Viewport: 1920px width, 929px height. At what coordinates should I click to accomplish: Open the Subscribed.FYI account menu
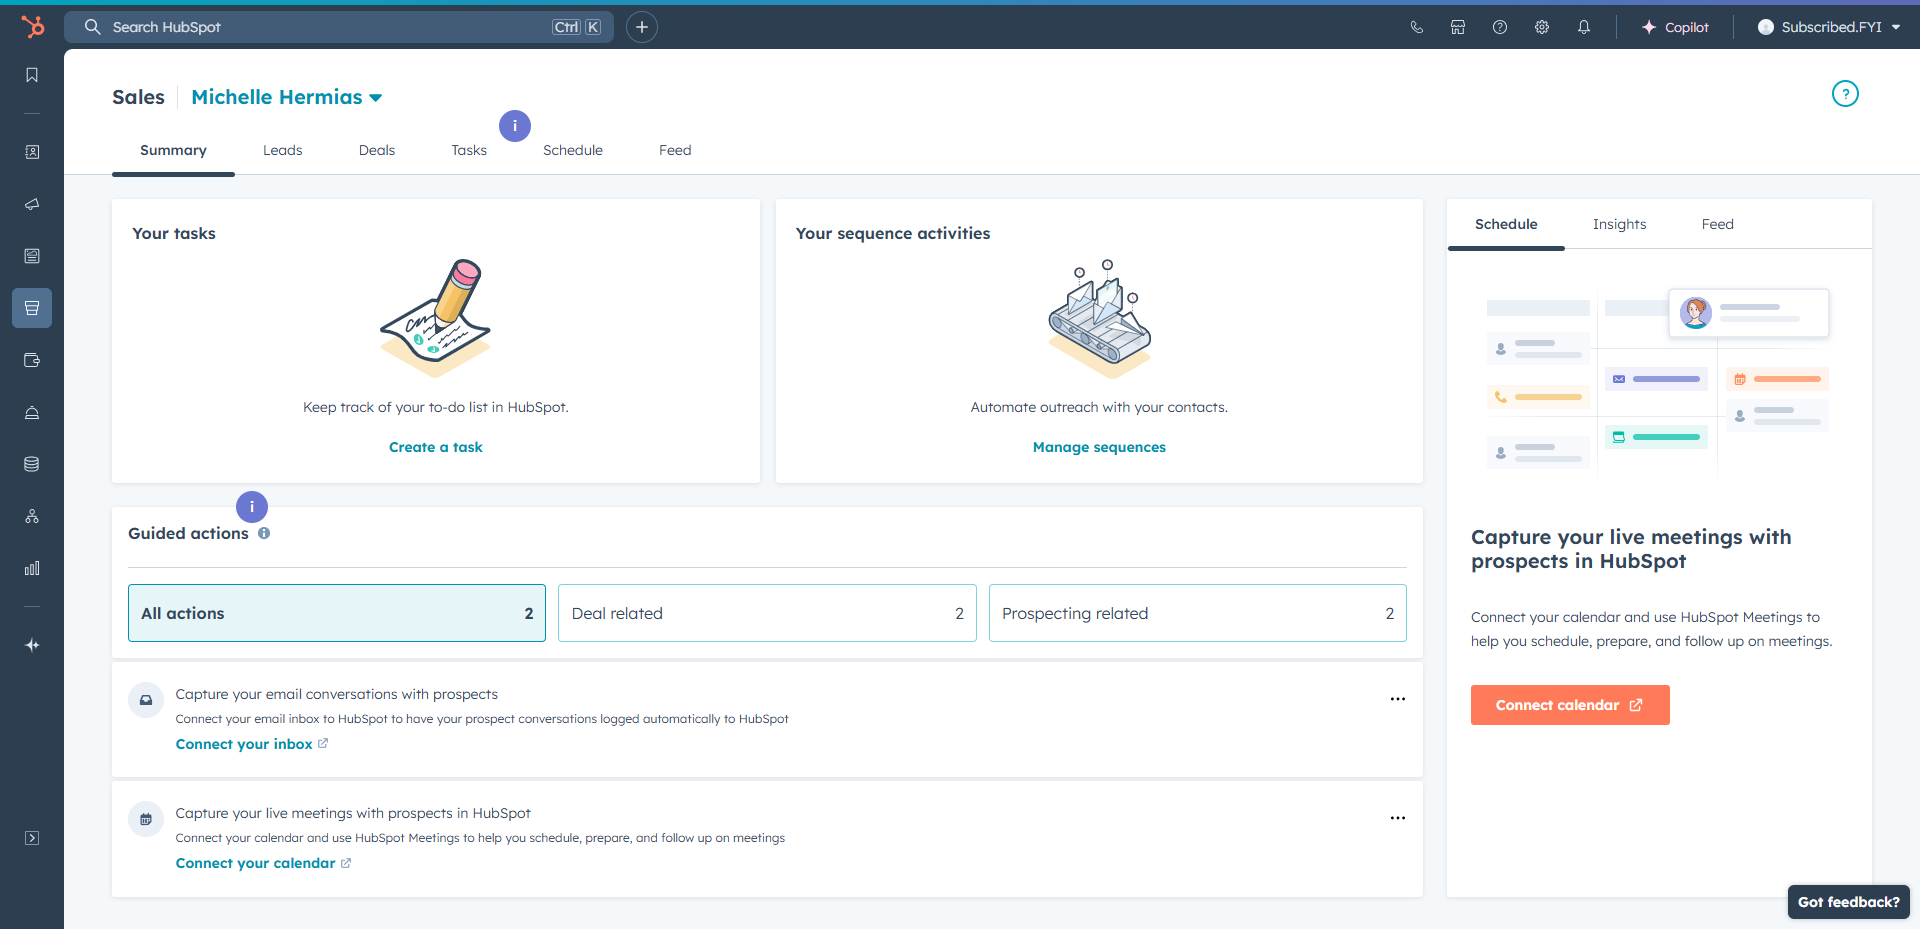tap(1829, 27)
